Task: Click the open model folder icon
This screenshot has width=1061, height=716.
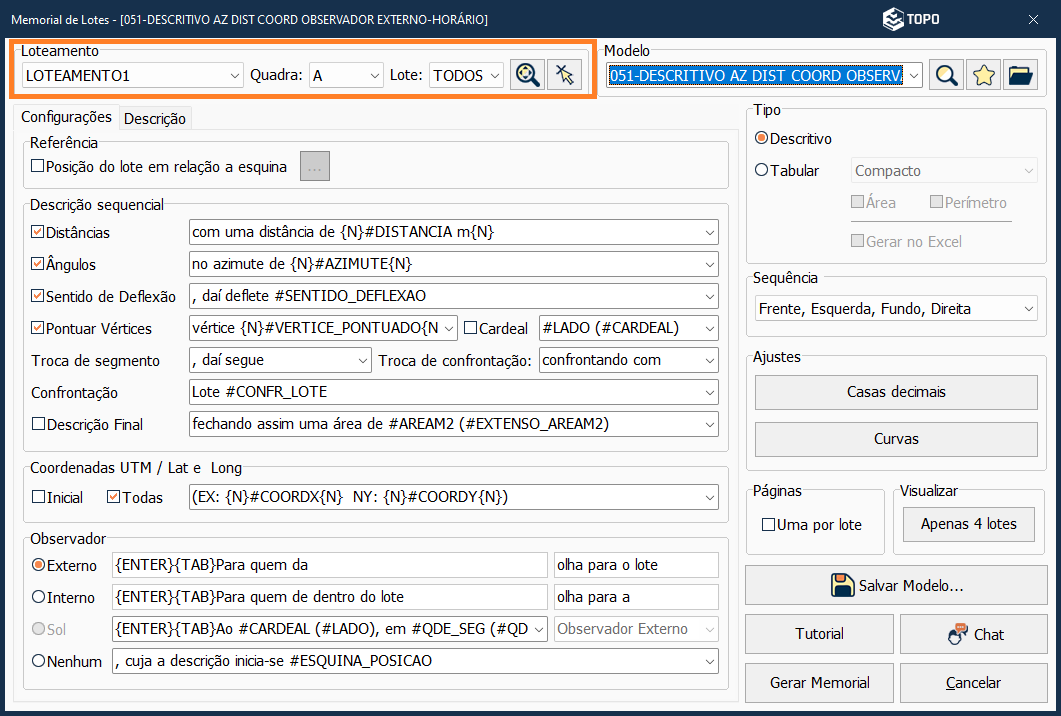Action: coord(1020,75)
